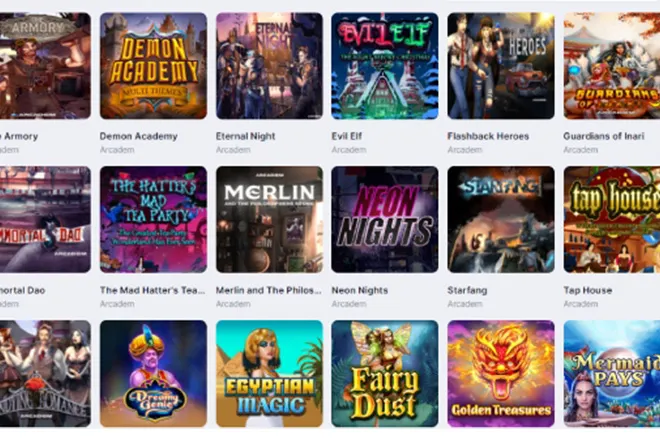Launch the Evil Elf game thumbnail
This screenshot has width=660, height=438.
click(x=385, y=66)
